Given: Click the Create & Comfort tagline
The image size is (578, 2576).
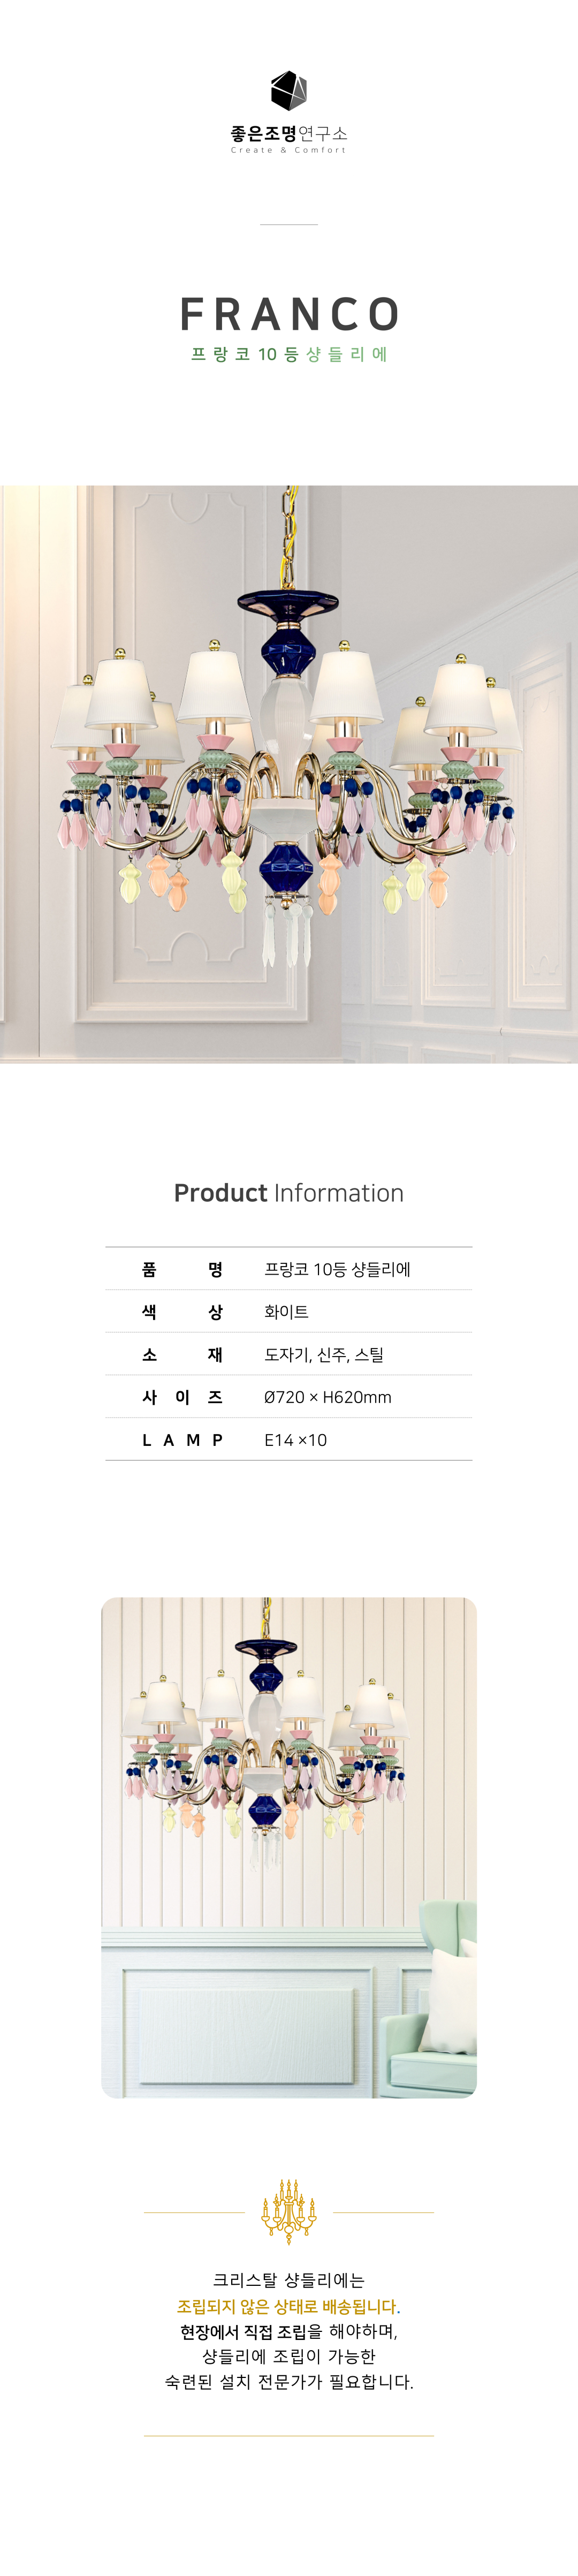Looking at the screenshot, I should [x=289, y=150].
